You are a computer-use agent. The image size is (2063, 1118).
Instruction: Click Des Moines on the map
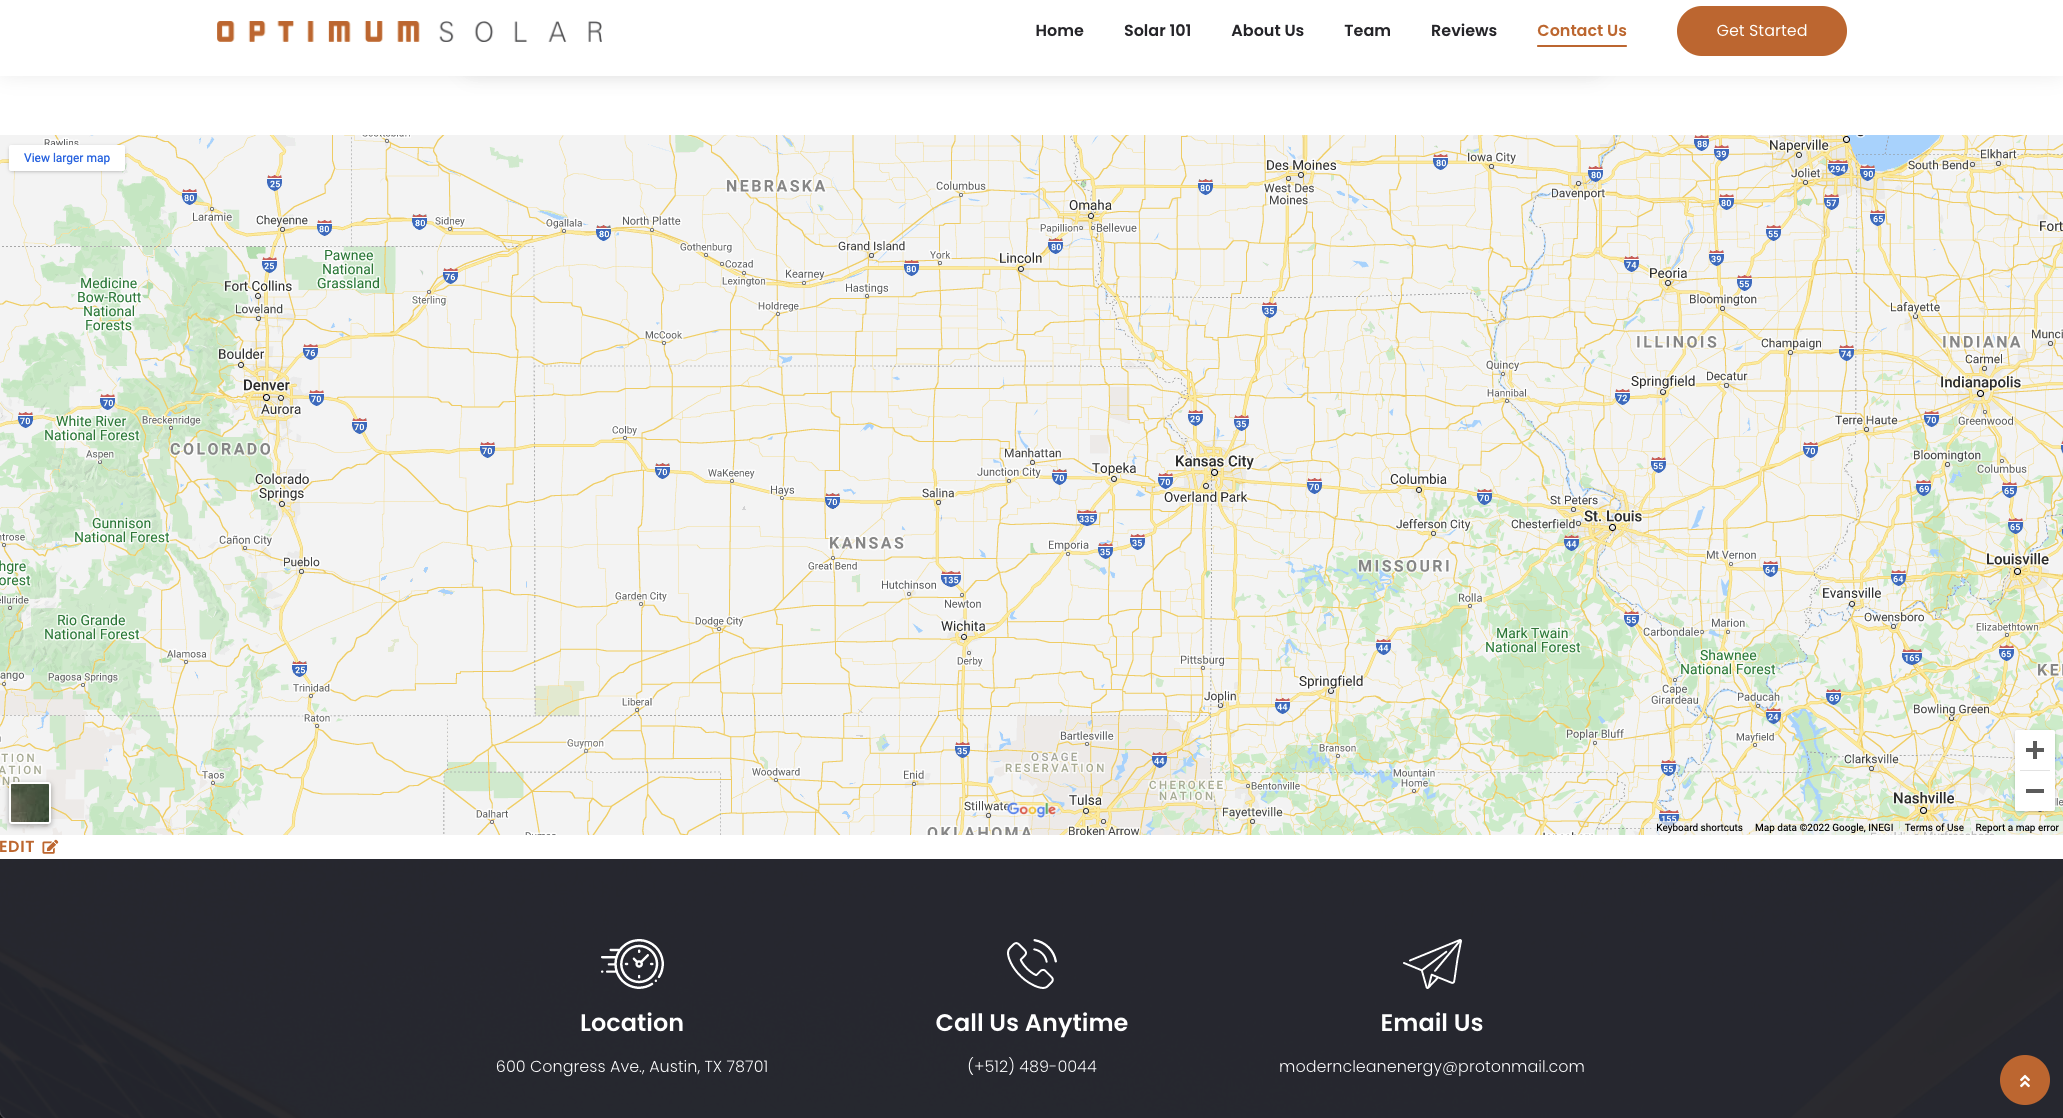coord(1301,166)
